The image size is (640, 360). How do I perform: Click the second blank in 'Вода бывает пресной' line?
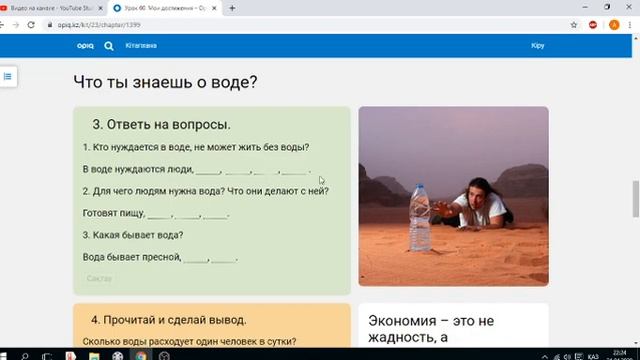pyautogui.click(x=223, y=258)
